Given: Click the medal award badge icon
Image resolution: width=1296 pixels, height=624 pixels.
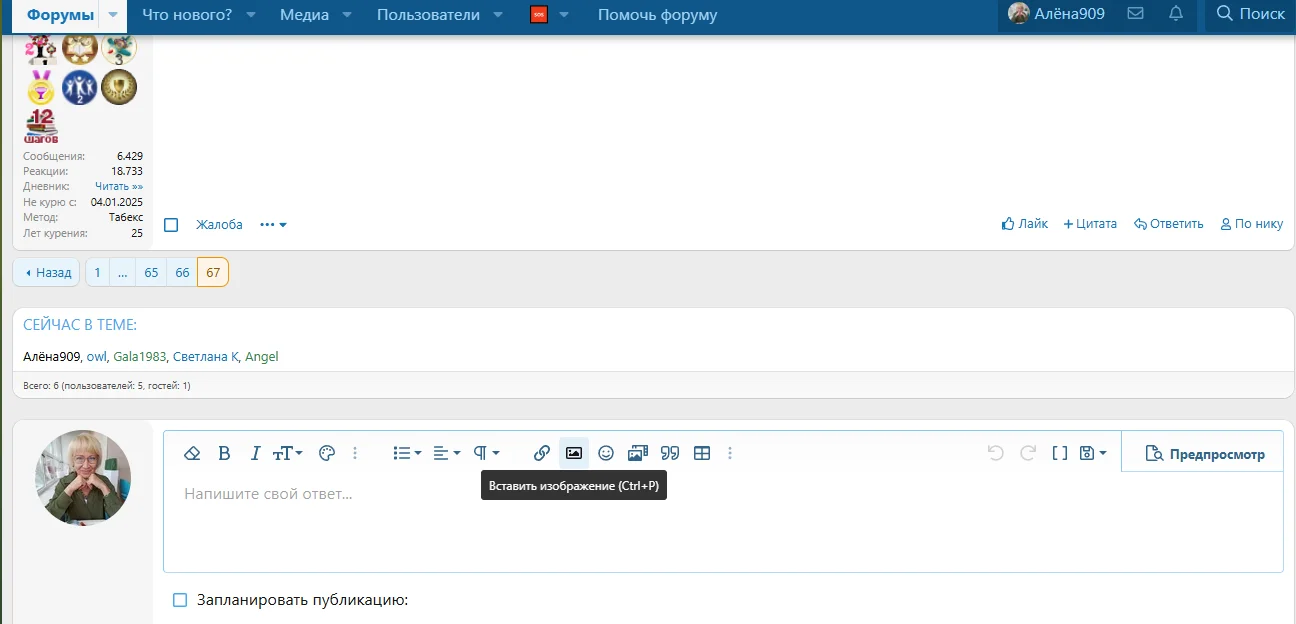Looking at the screenshot, I should coord(41,88).
